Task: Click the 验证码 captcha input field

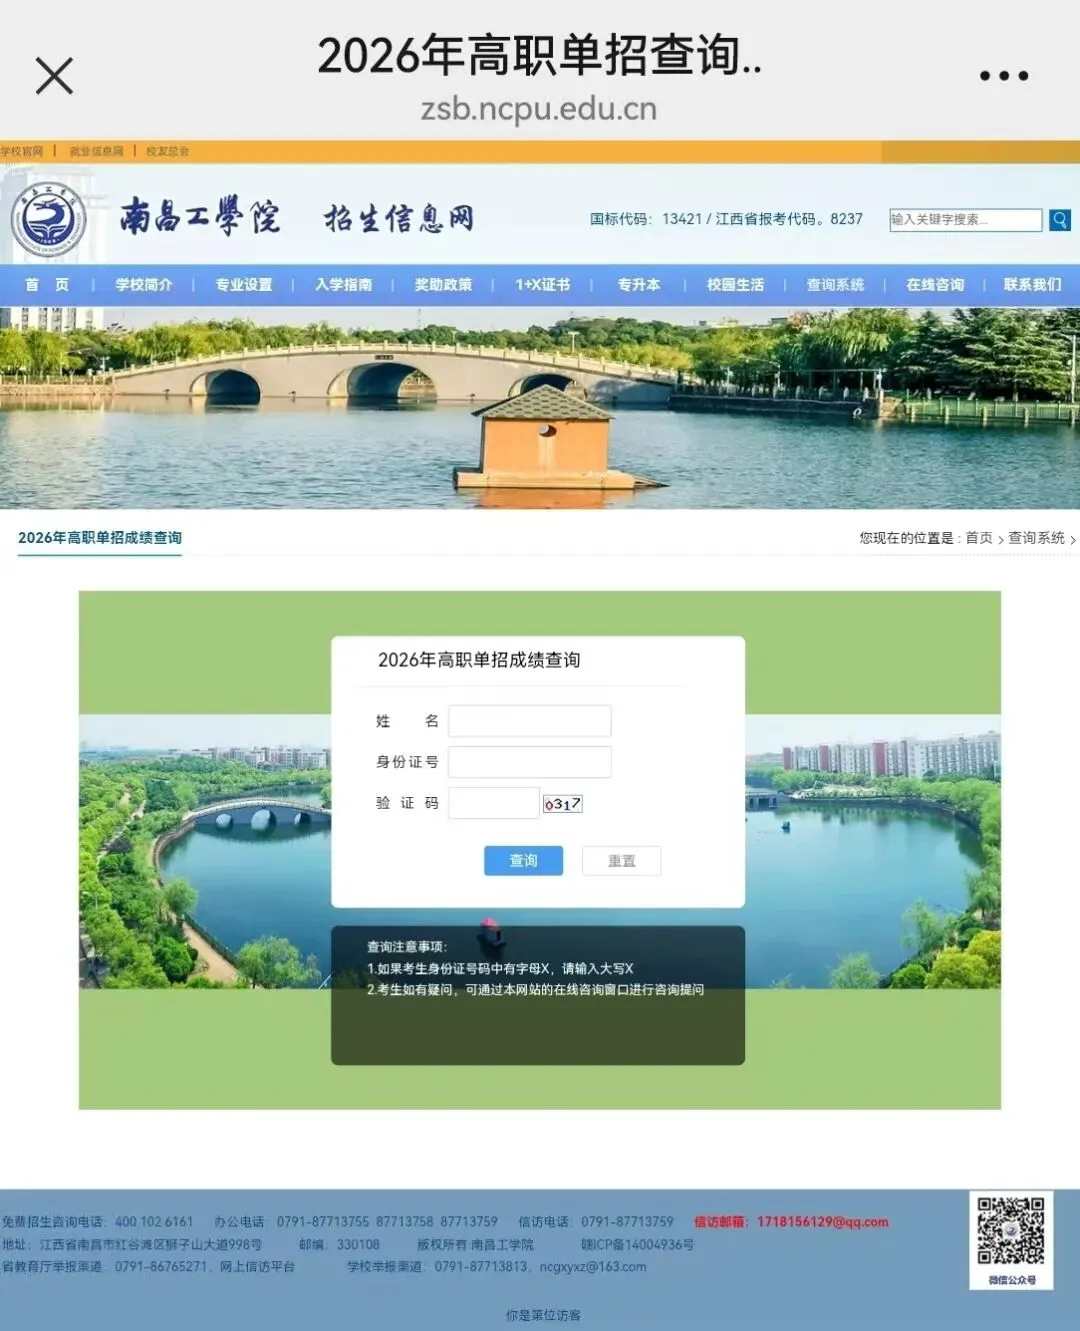Action: 494,803
